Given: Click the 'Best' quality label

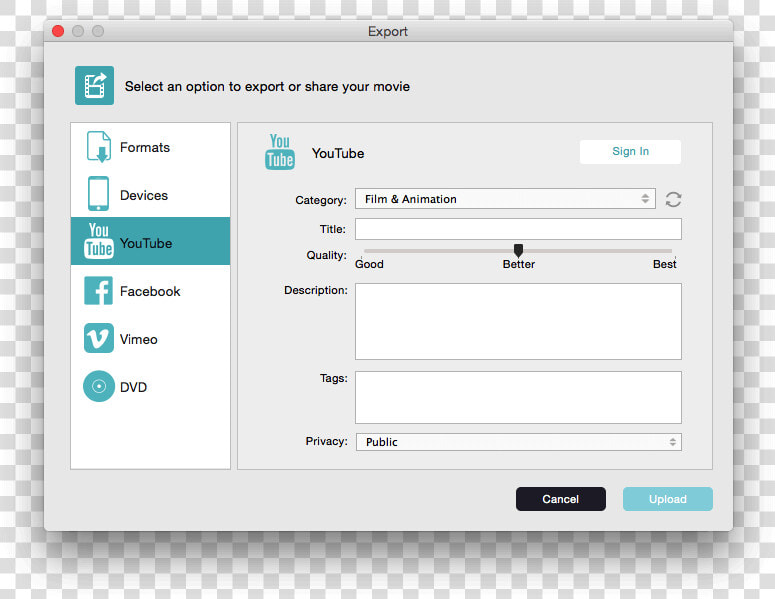Looking at the screenshot, I should (664, 264).
